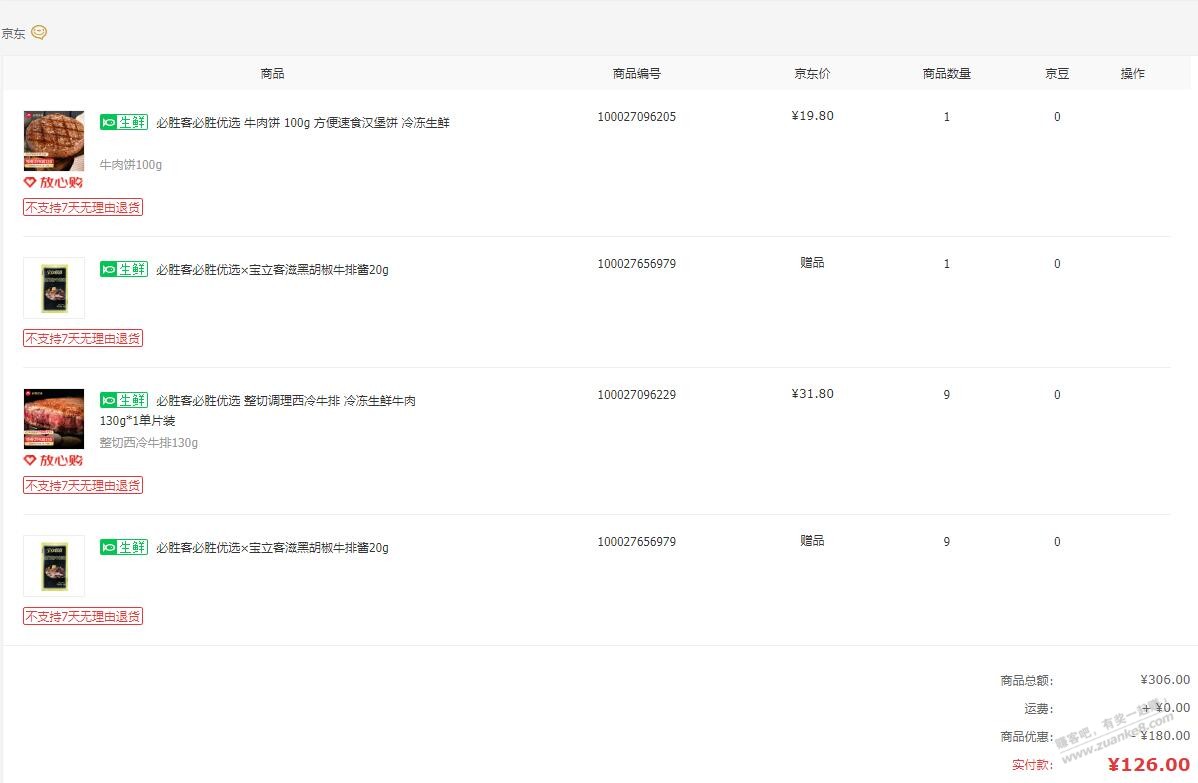
Task: Click the 商品编号 column header
Action: tap(637, 74)
